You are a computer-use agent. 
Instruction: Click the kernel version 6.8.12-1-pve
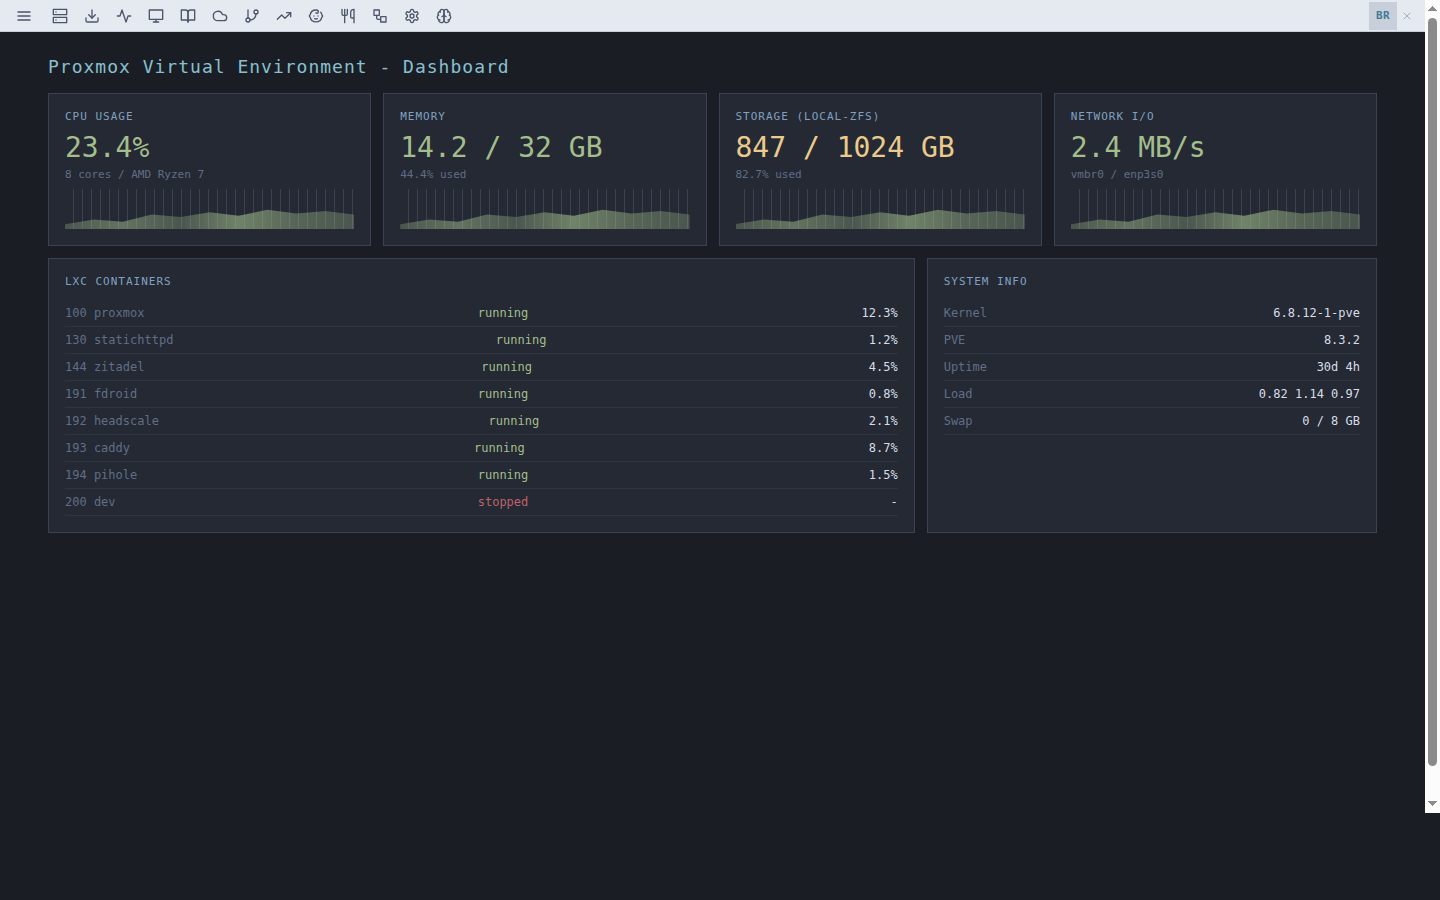(x=1316, y=313)
